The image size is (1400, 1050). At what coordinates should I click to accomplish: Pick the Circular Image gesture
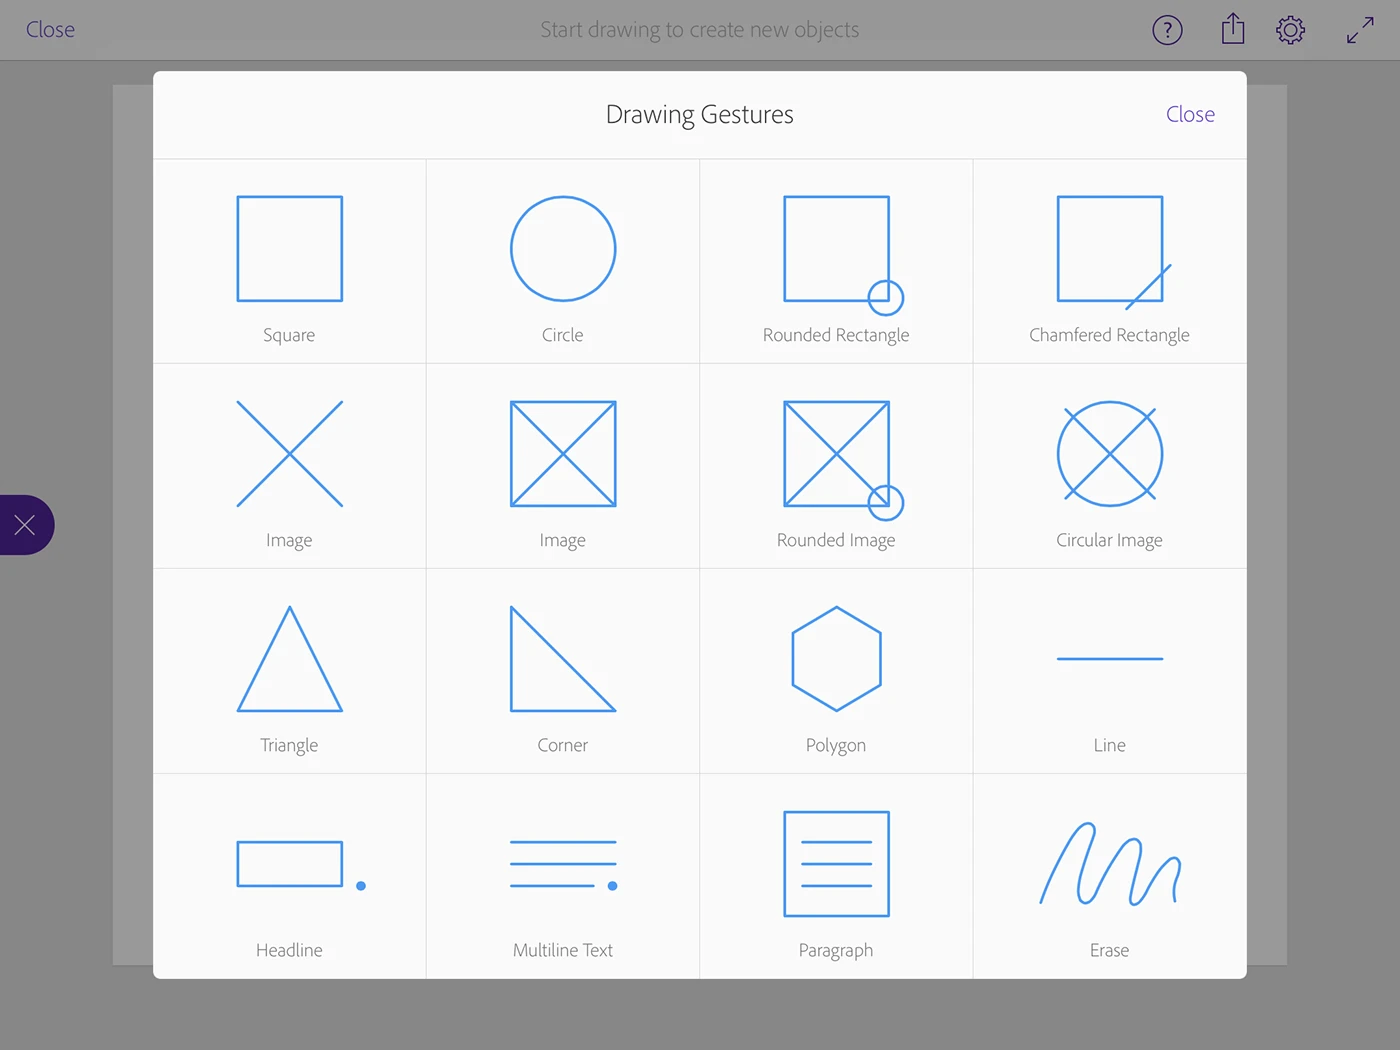pyautogui.click(x=1110, y=455)
